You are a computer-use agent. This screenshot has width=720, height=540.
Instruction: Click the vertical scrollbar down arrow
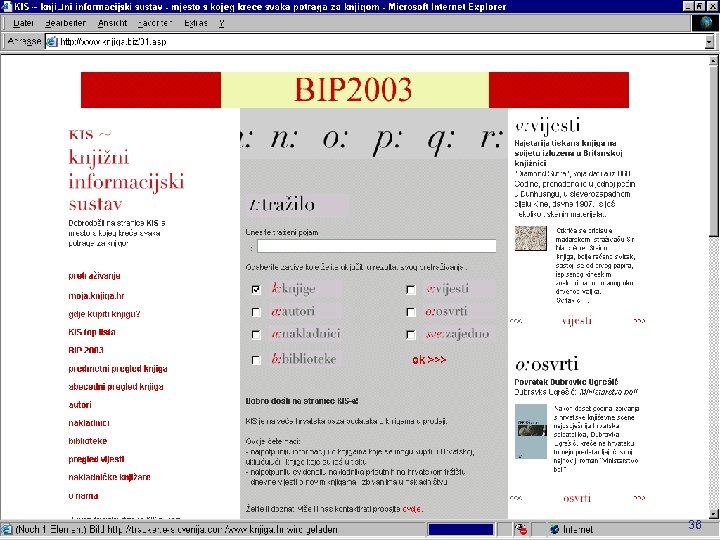pyautogui.click(x=713, y=513)
